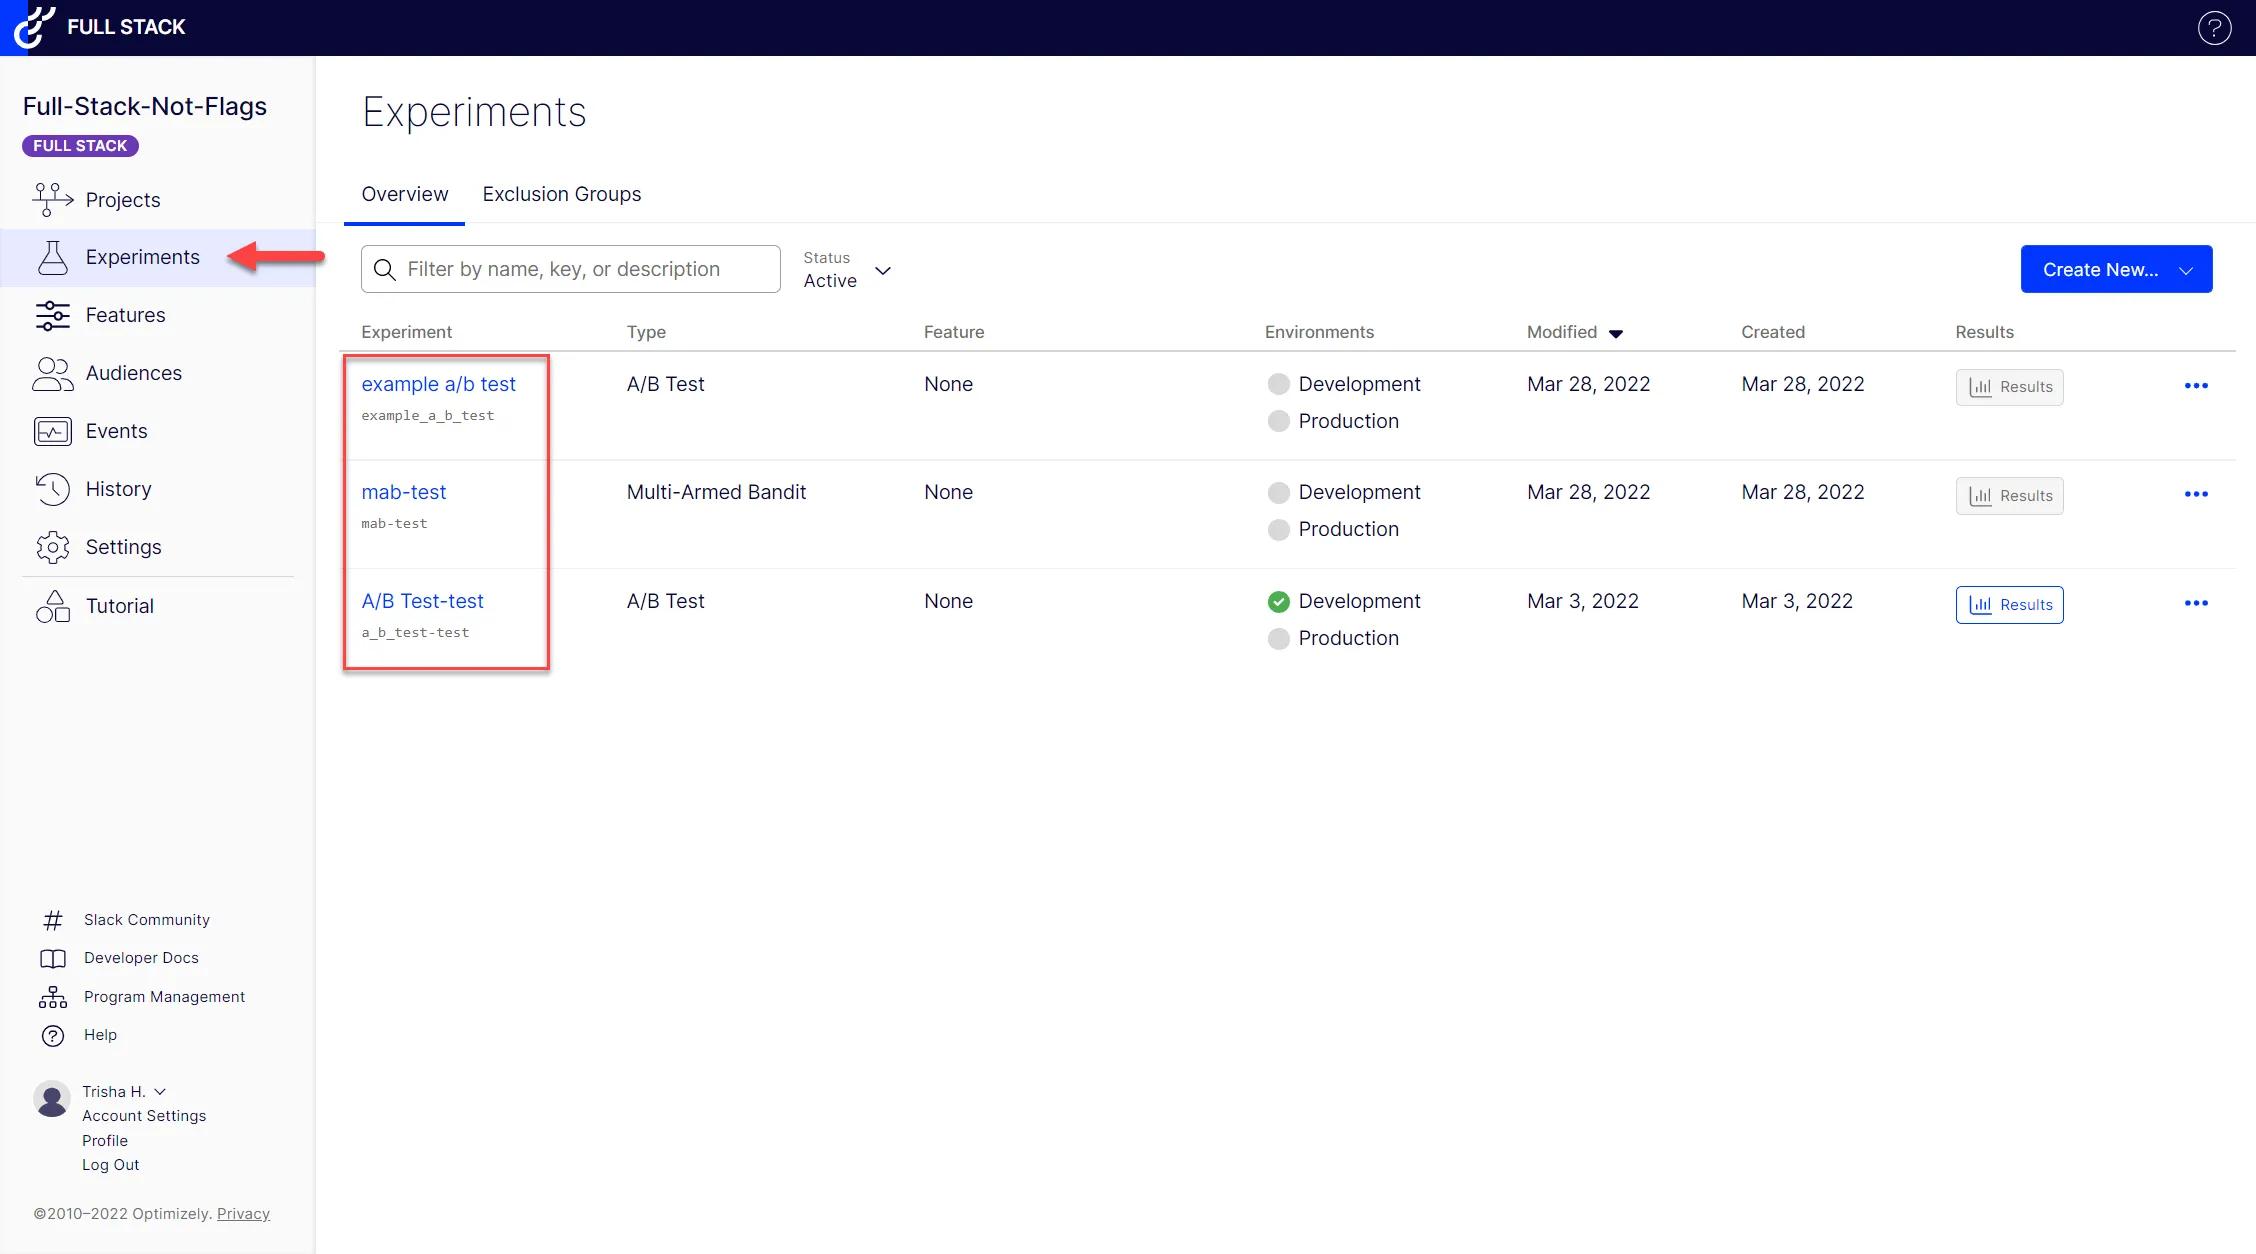Click the Events chart icon
This screenshot has height=1254, width=2256.
(53, 431)
